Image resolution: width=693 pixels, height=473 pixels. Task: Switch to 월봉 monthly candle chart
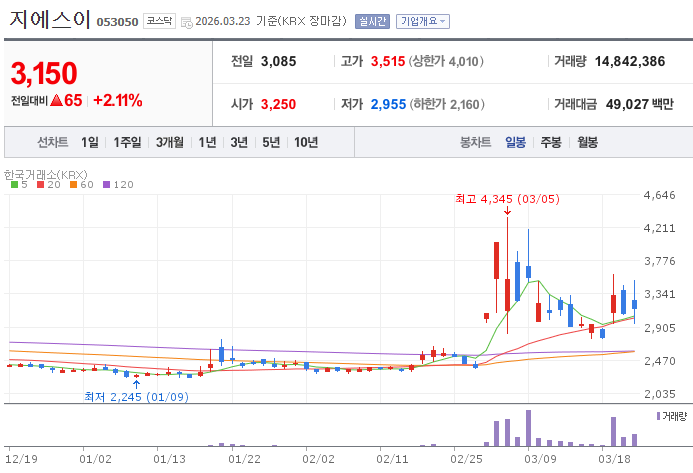[587, 142]
